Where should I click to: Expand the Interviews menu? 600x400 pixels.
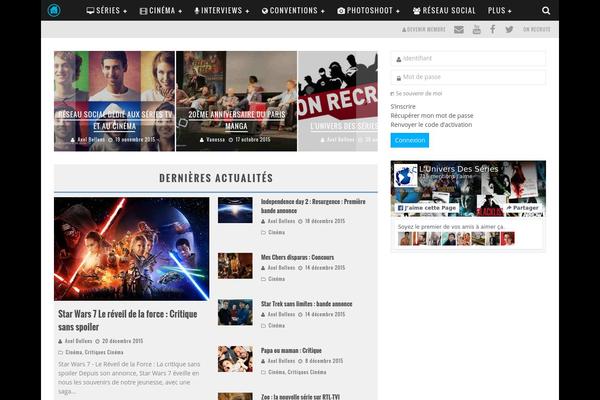pyautogui.click(x=222, y=11)
